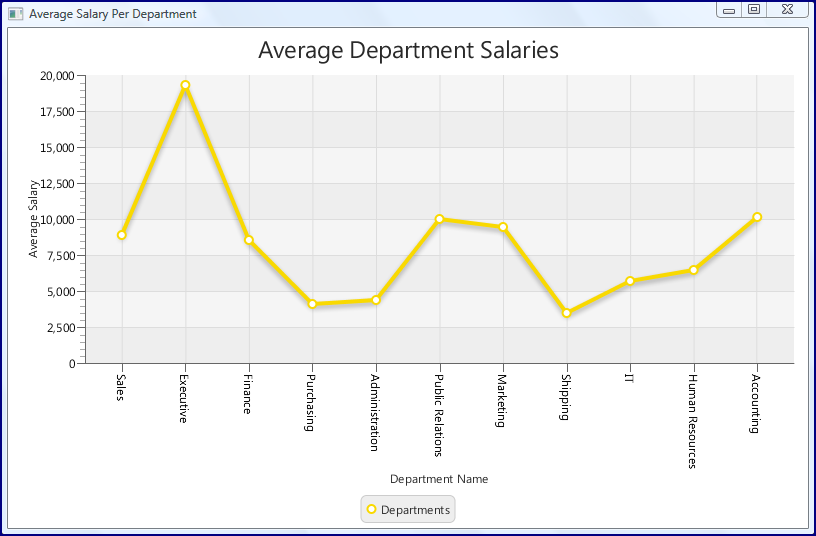The image size is (816, 536).
Task: Click the 7,500 y-axis value
Action: (x=61, y=256)
